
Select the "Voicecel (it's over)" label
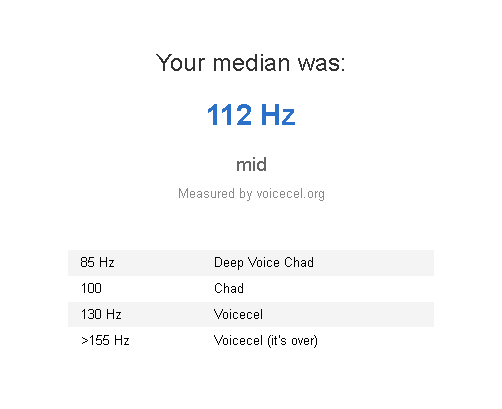(x=266, y=341)
